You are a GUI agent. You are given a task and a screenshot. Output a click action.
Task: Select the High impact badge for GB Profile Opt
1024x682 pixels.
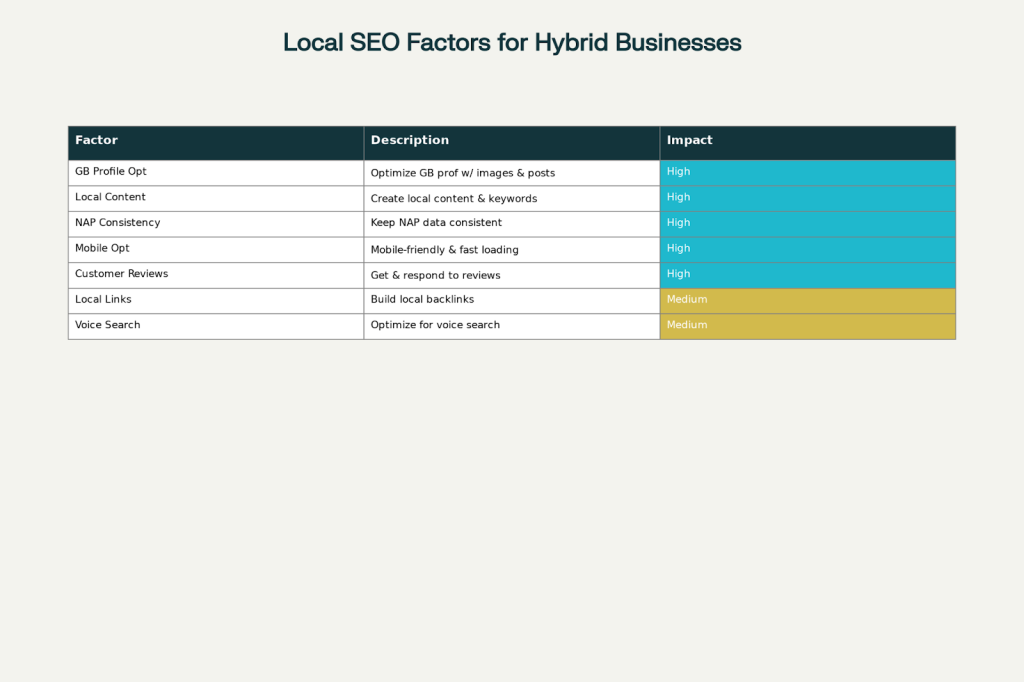(807, 171)
